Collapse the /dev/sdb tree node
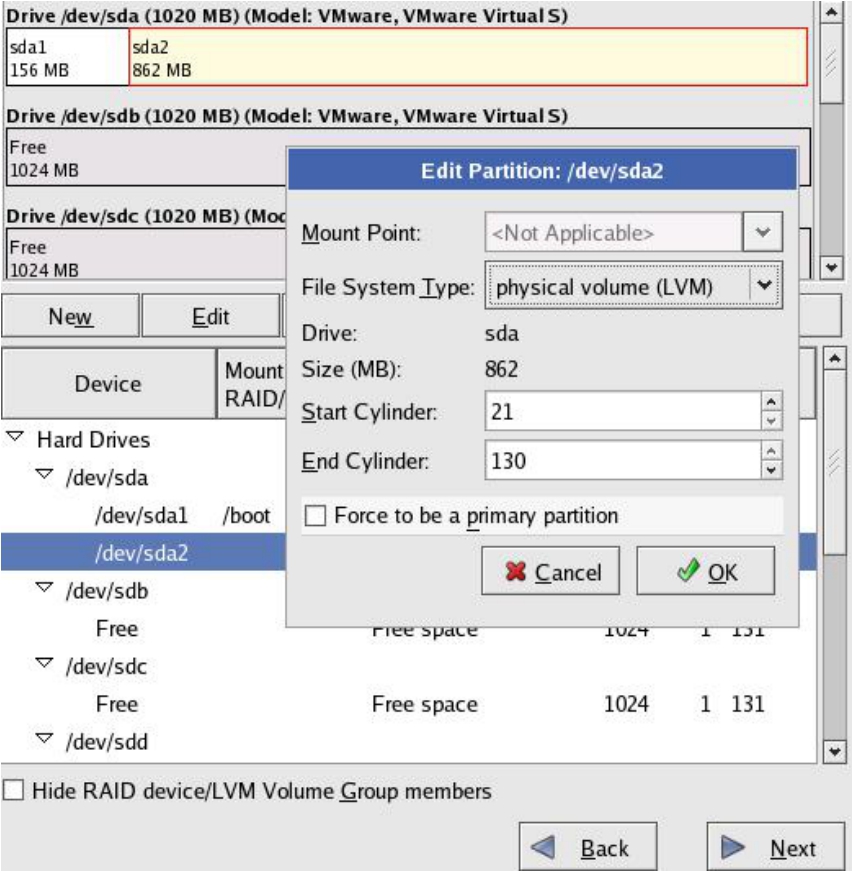The width and height of the screenshot is (852, 872). [x=44, y=590]
